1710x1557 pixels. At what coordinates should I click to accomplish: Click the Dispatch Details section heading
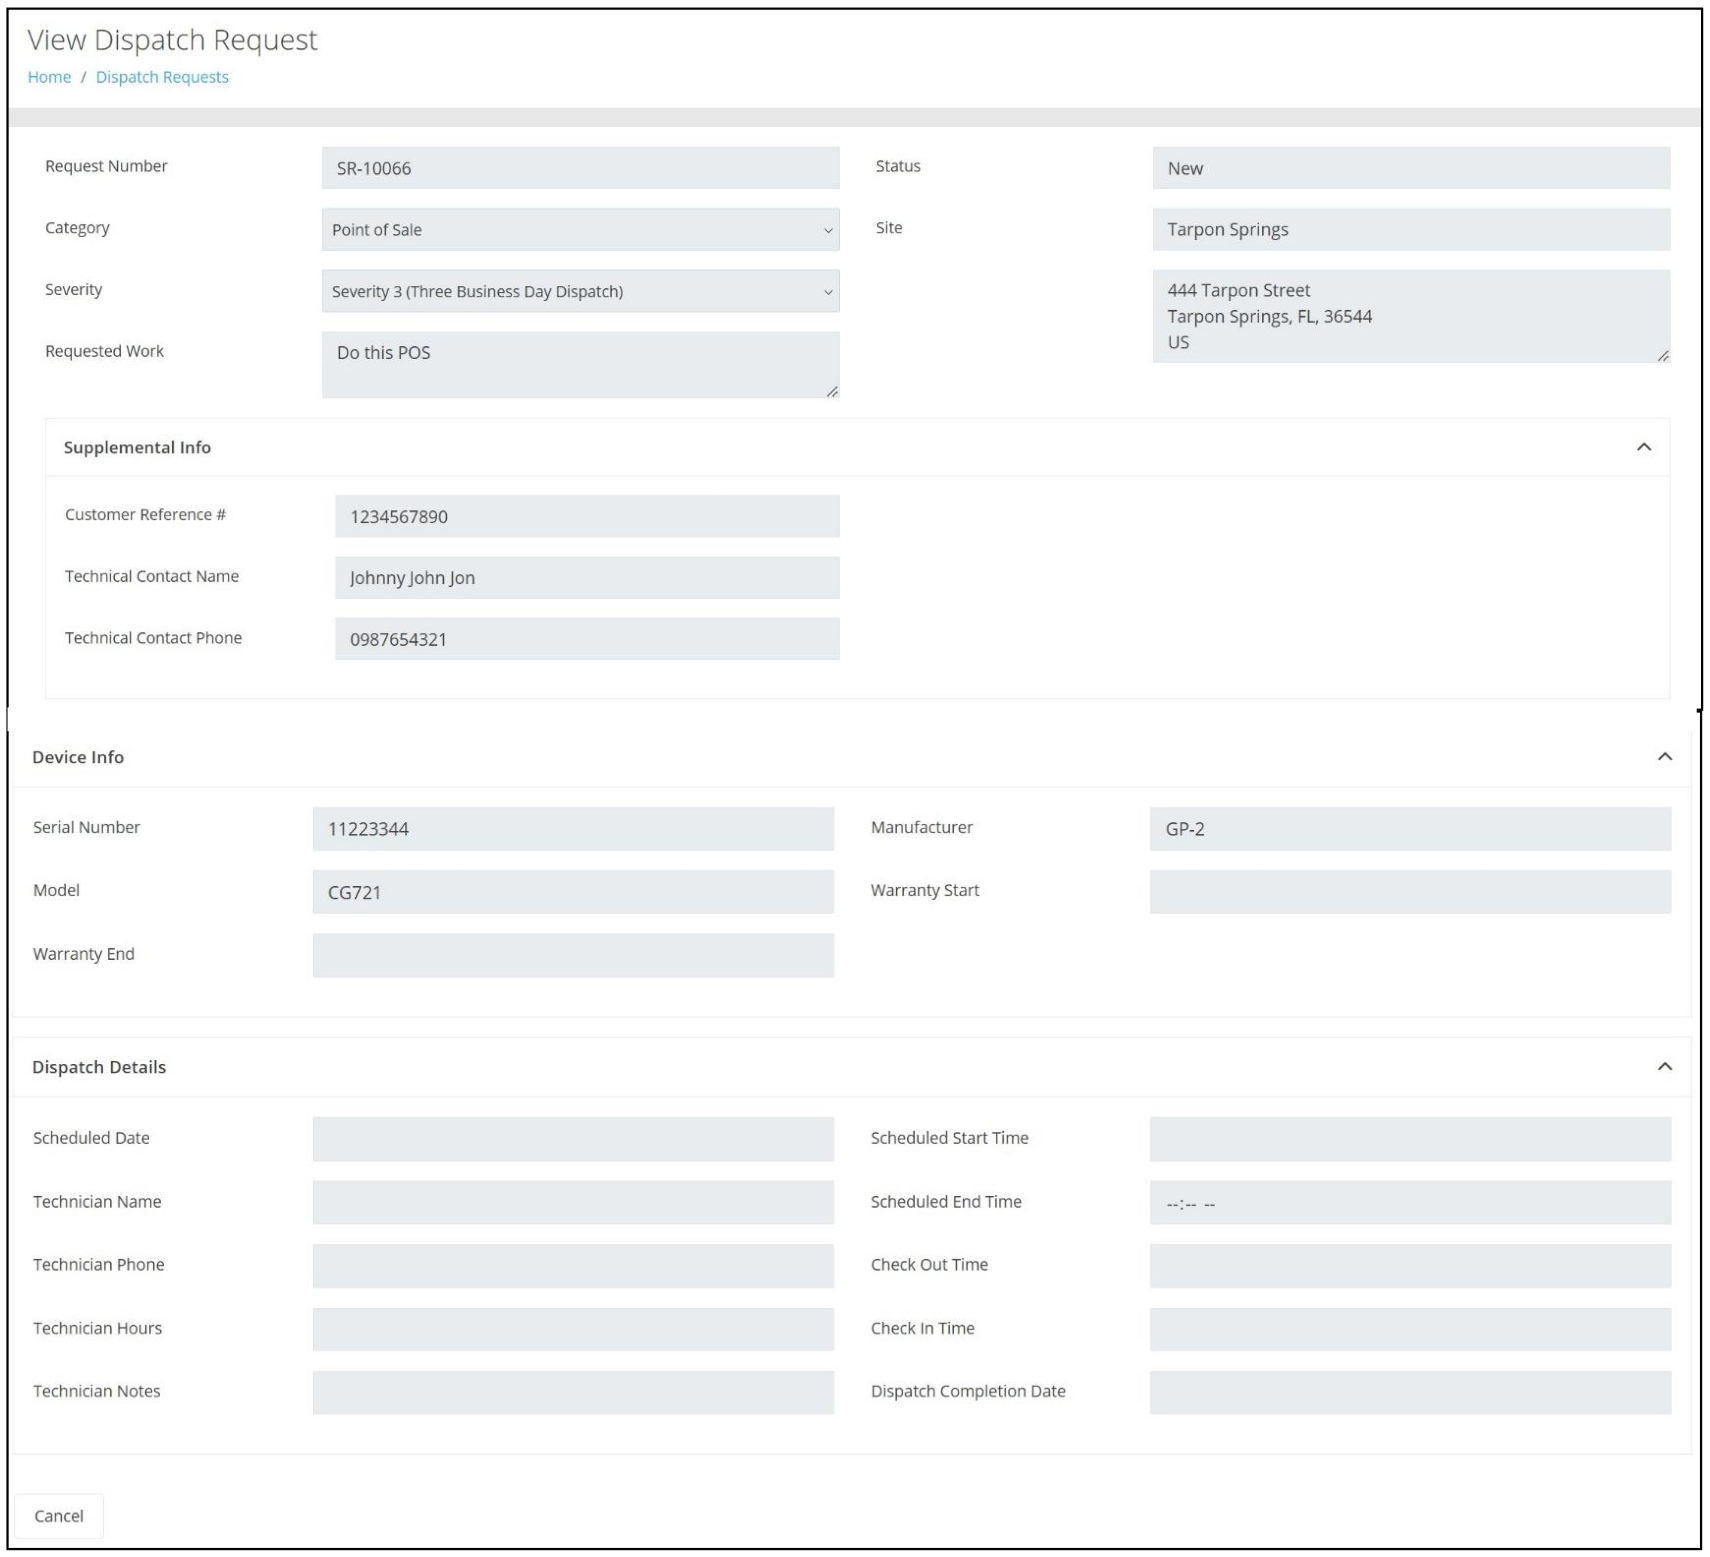[x=99, y=1067]
